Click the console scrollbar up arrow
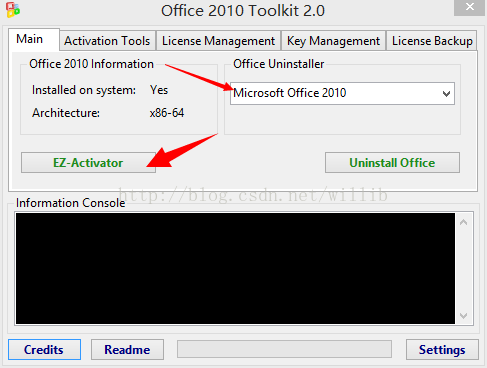This screenshot has width=487, height=368. point(464,222)
